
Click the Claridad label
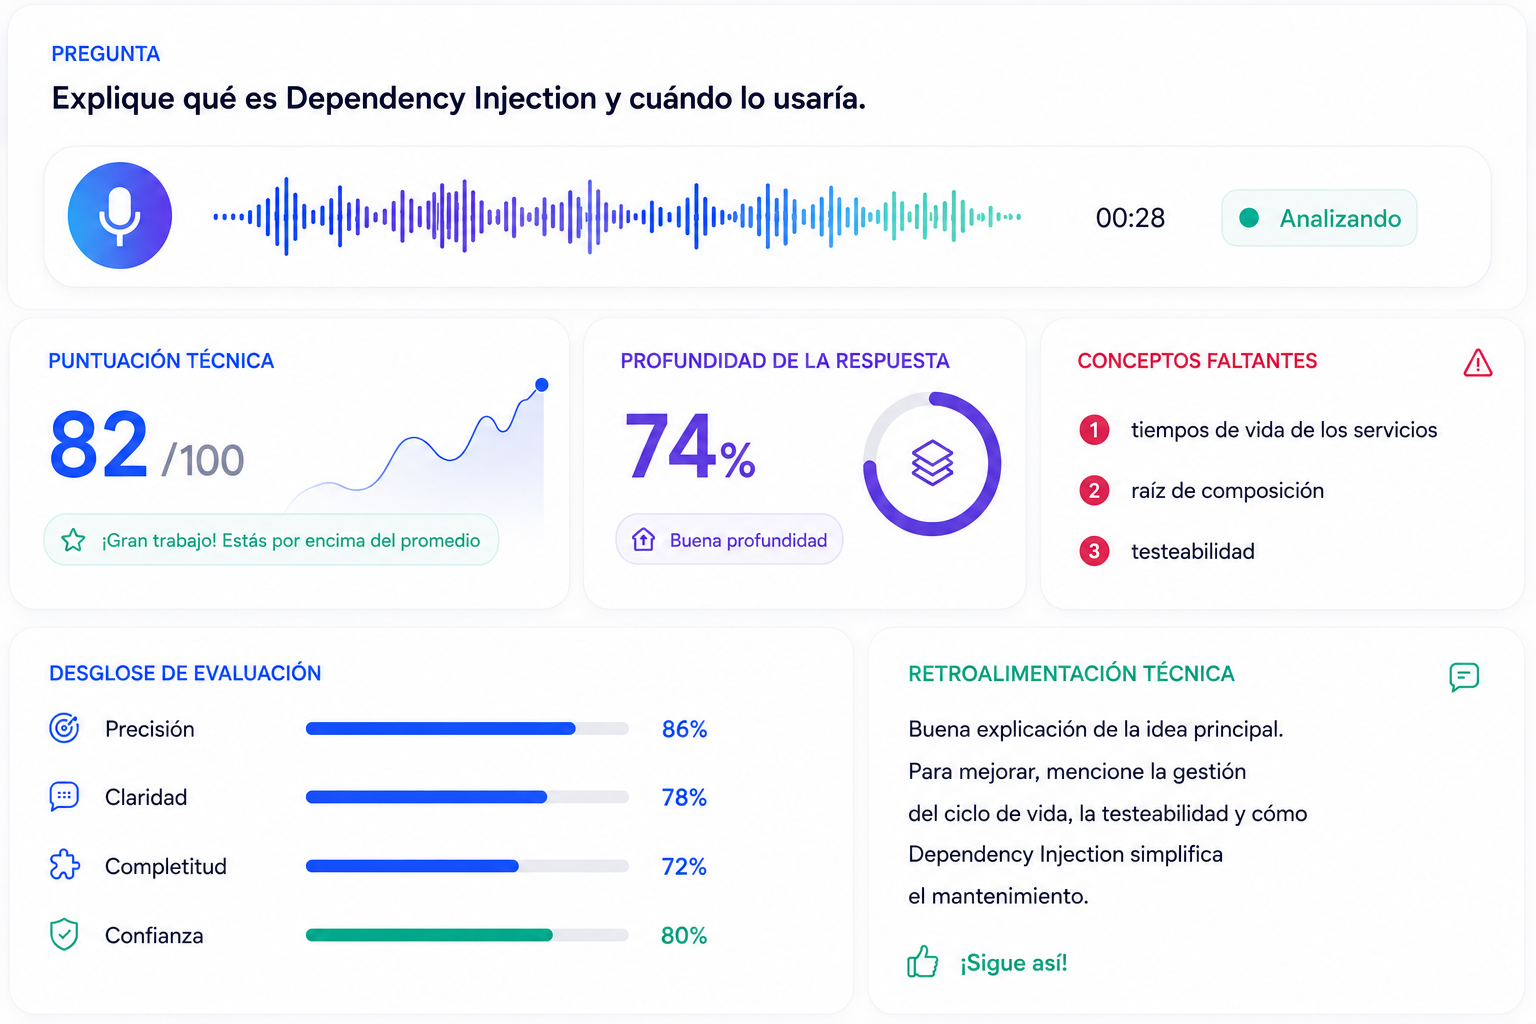[146, 797]
